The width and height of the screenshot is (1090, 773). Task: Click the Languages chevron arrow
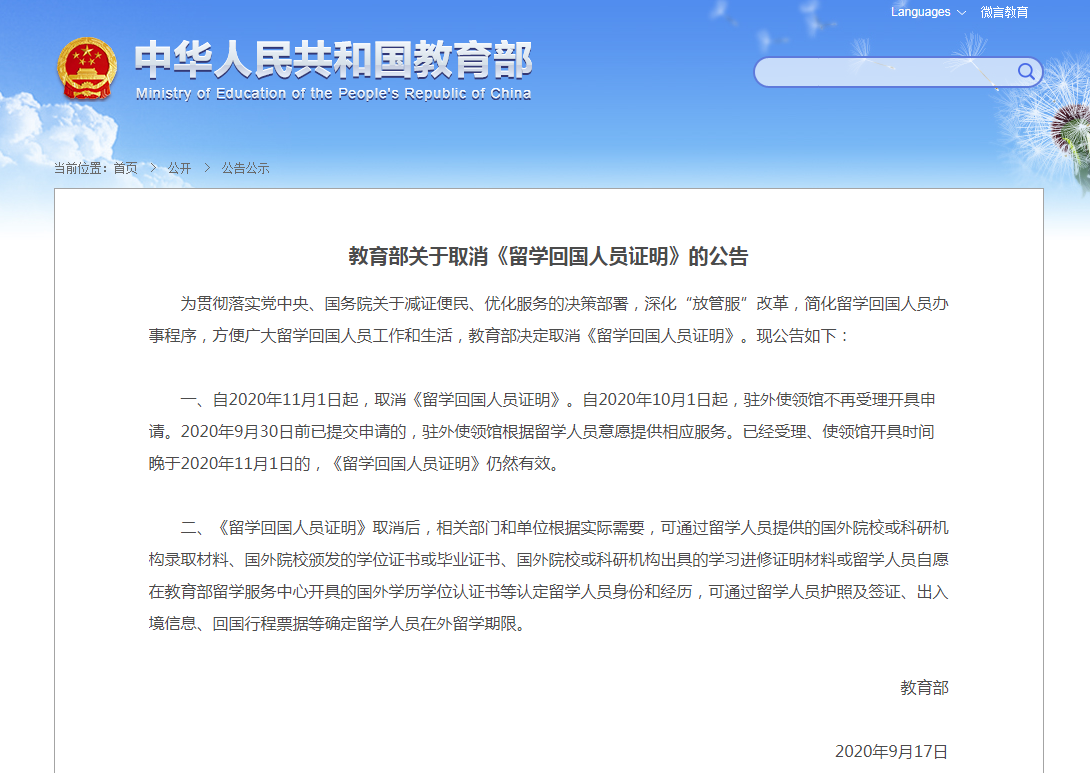pyautogui.click(x=961, y=13)
